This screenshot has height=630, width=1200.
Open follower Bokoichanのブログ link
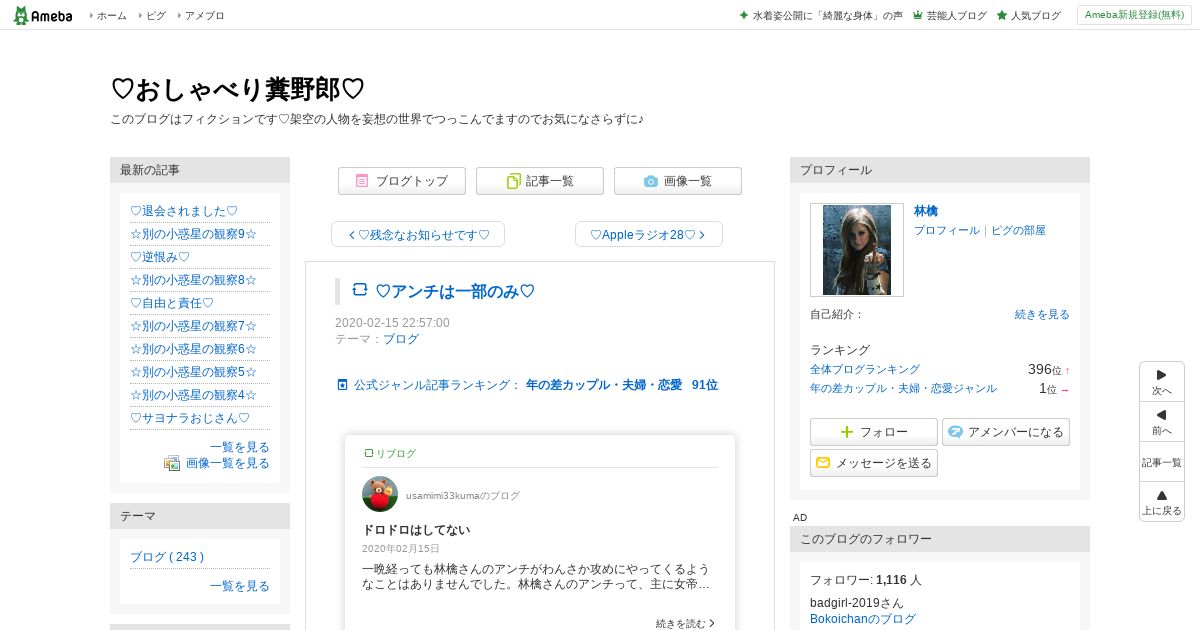(863, 619)
